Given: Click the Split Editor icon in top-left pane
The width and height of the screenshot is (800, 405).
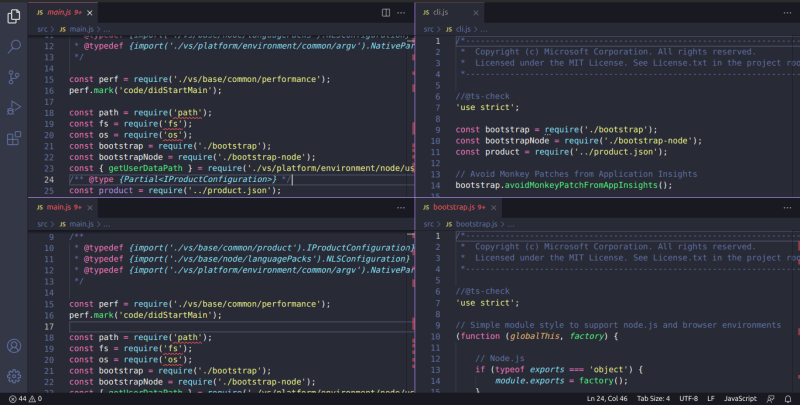Looking at the screenshot, I should pyautogui.click(x=386, y=13).
